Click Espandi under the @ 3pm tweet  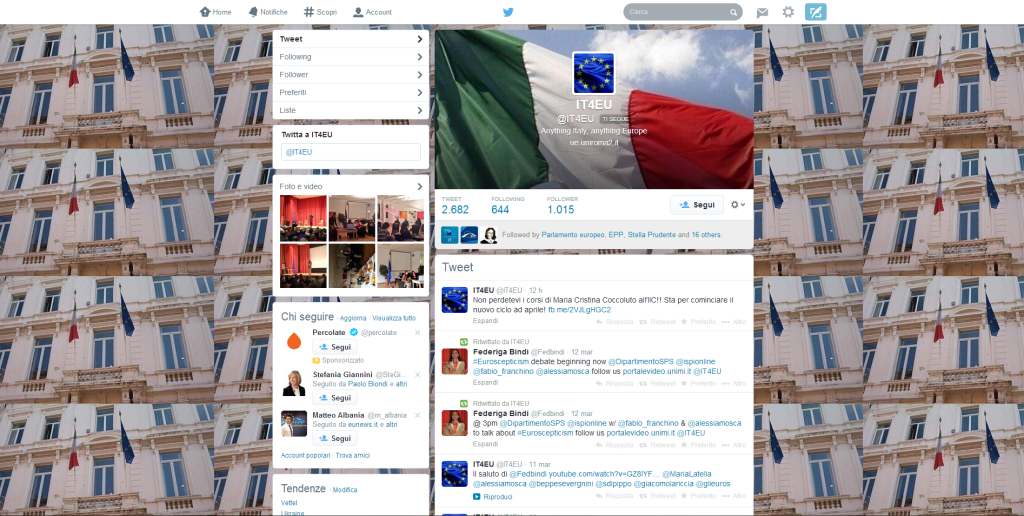(485, 443)
